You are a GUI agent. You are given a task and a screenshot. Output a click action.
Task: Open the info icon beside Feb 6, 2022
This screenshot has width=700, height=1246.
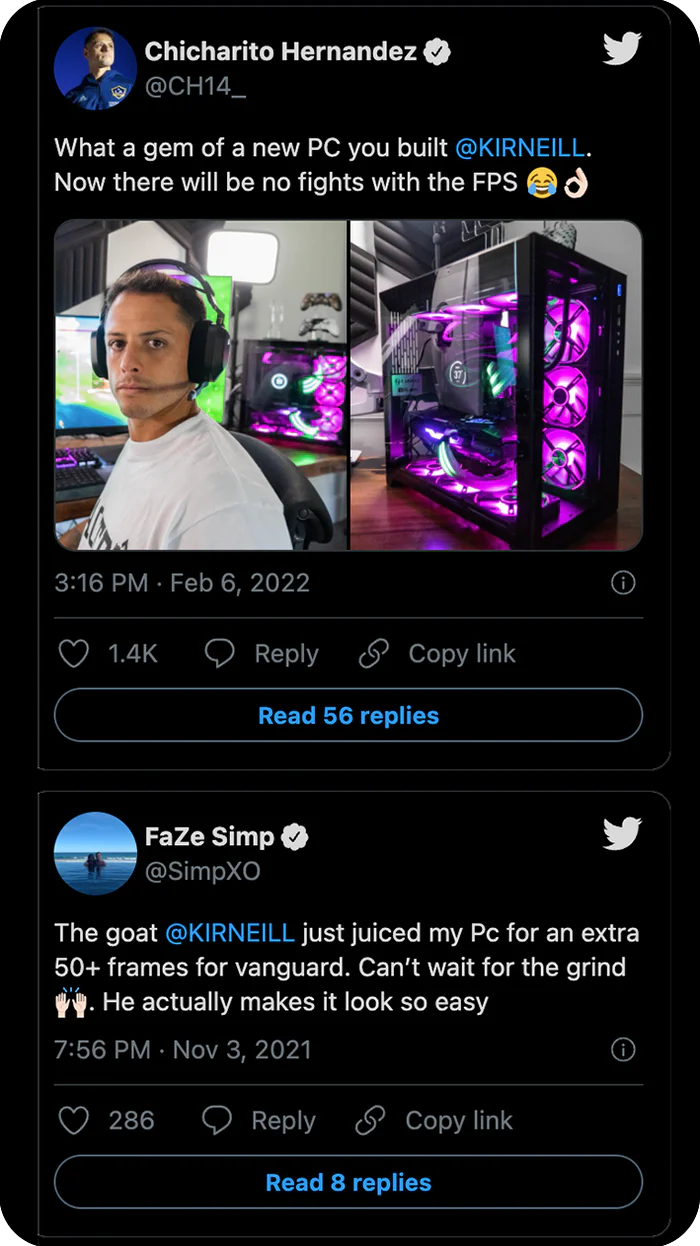pos(622,583)
